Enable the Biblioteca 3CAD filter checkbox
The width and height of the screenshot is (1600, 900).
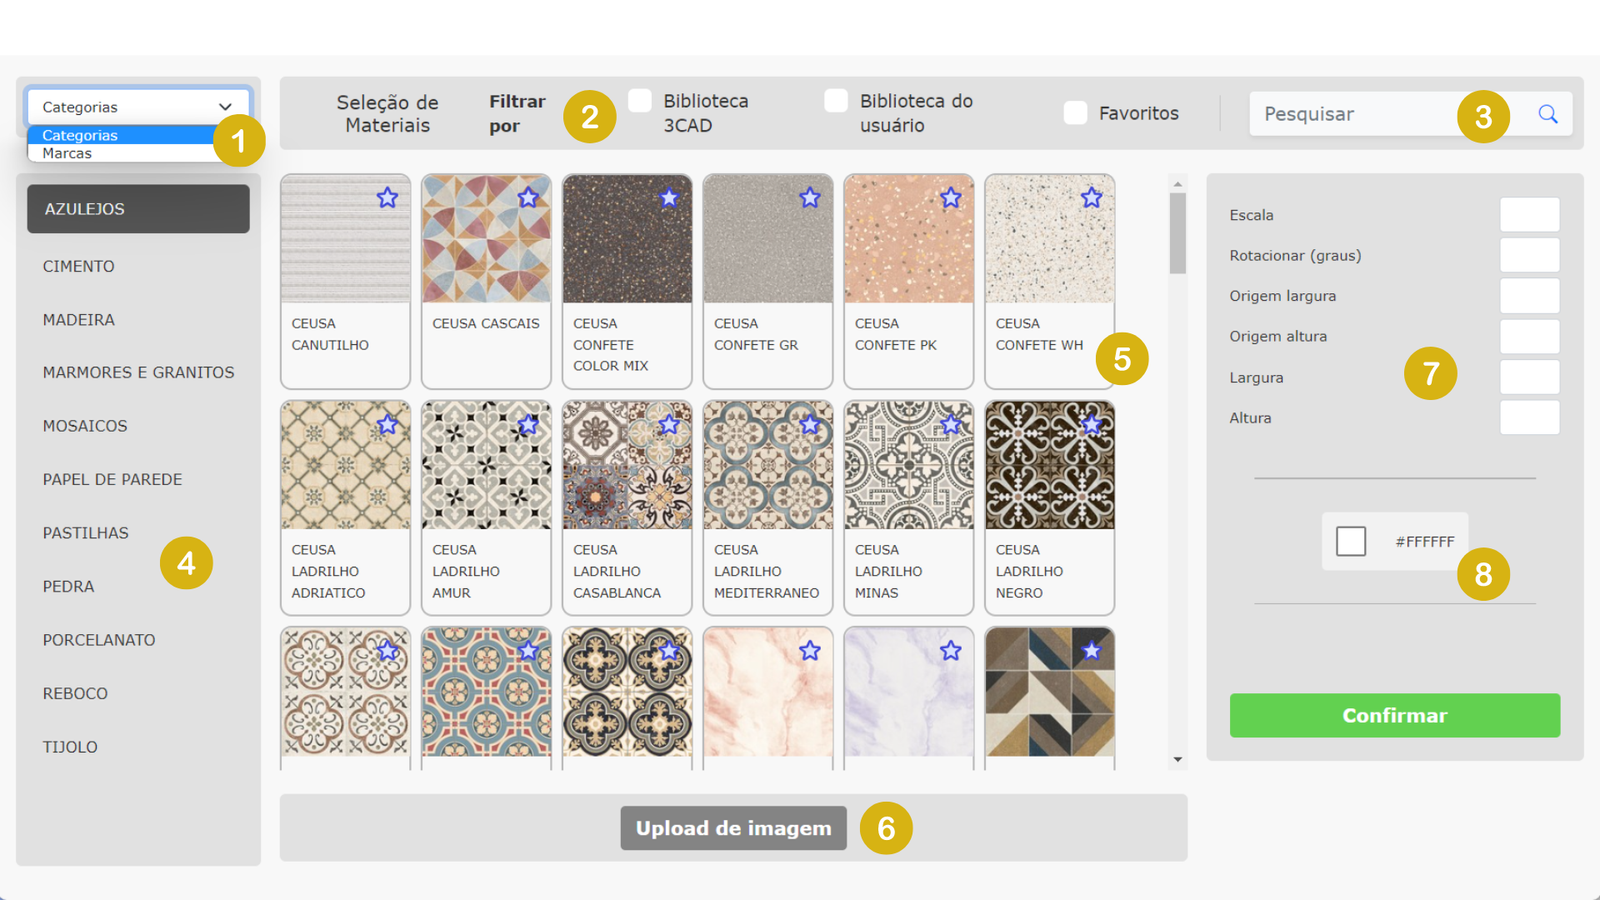[x=640, y=101]
